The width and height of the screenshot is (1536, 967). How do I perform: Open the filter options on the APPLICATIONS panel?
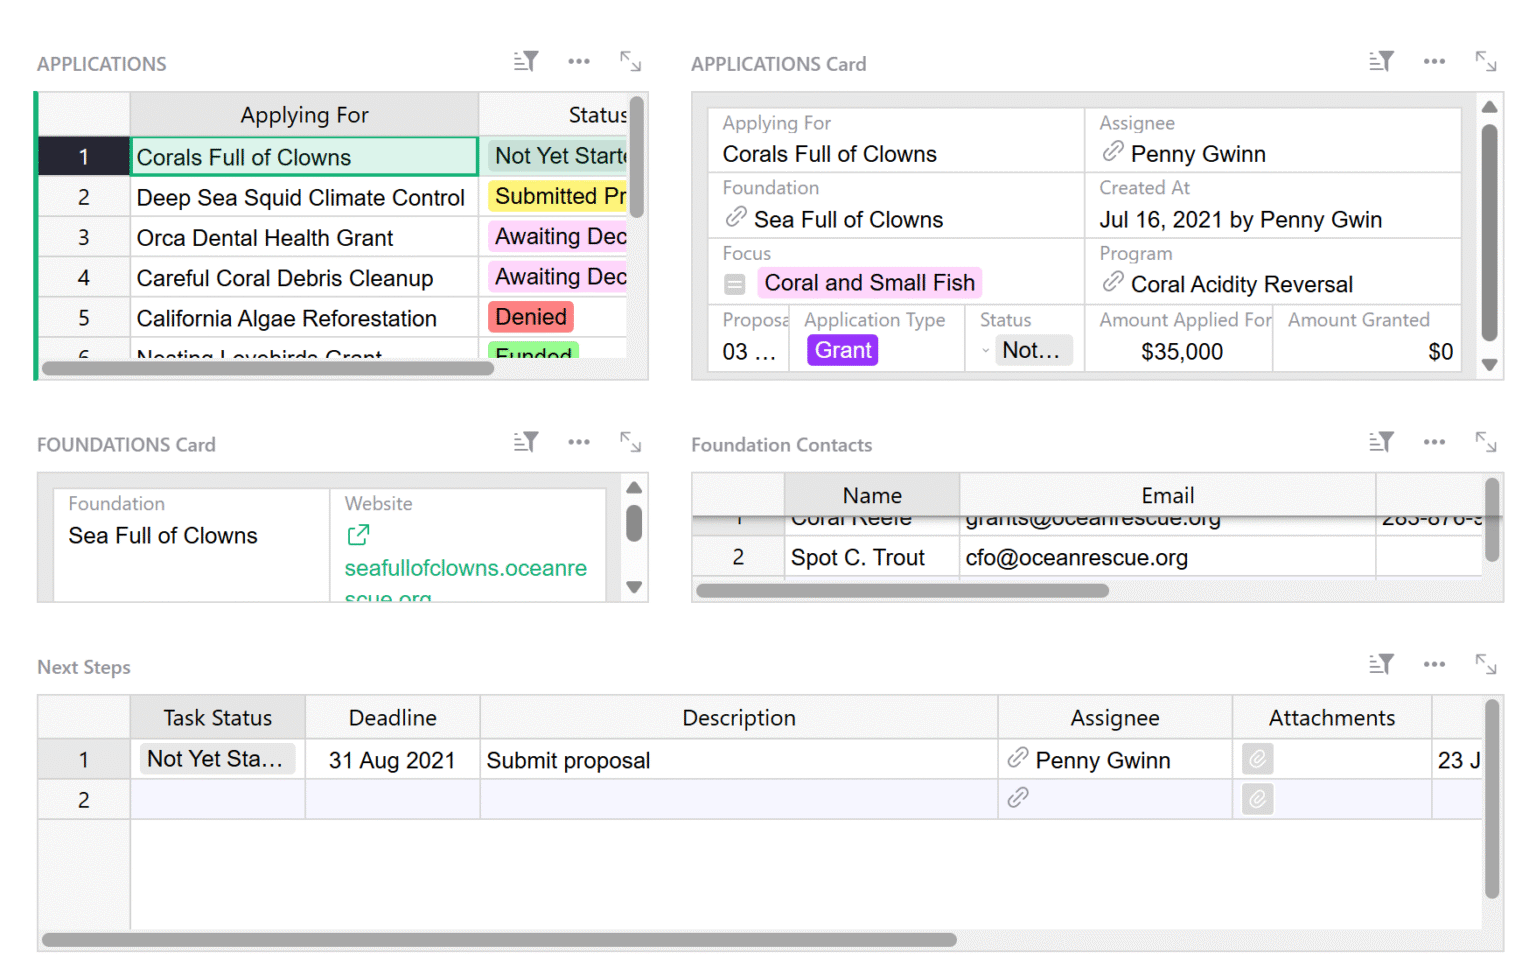(525, 61)
